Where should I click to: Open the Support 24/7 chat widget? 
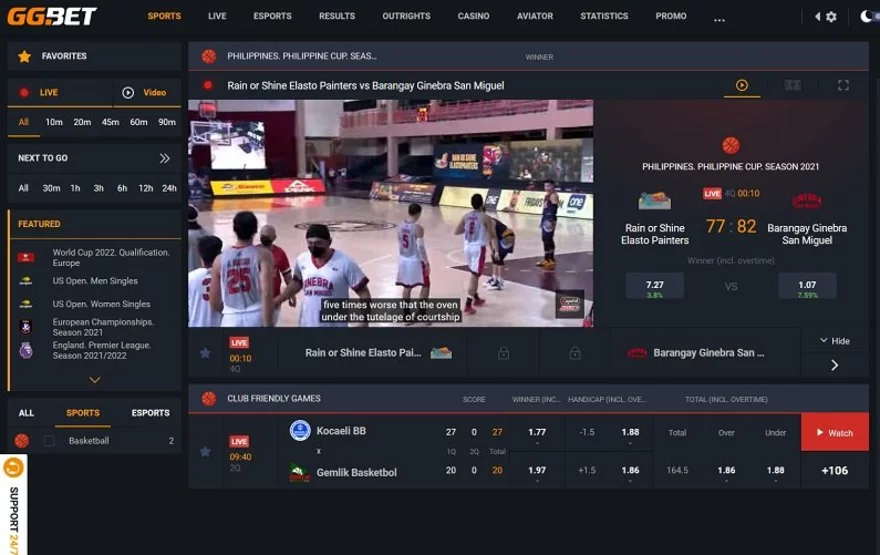13,505
